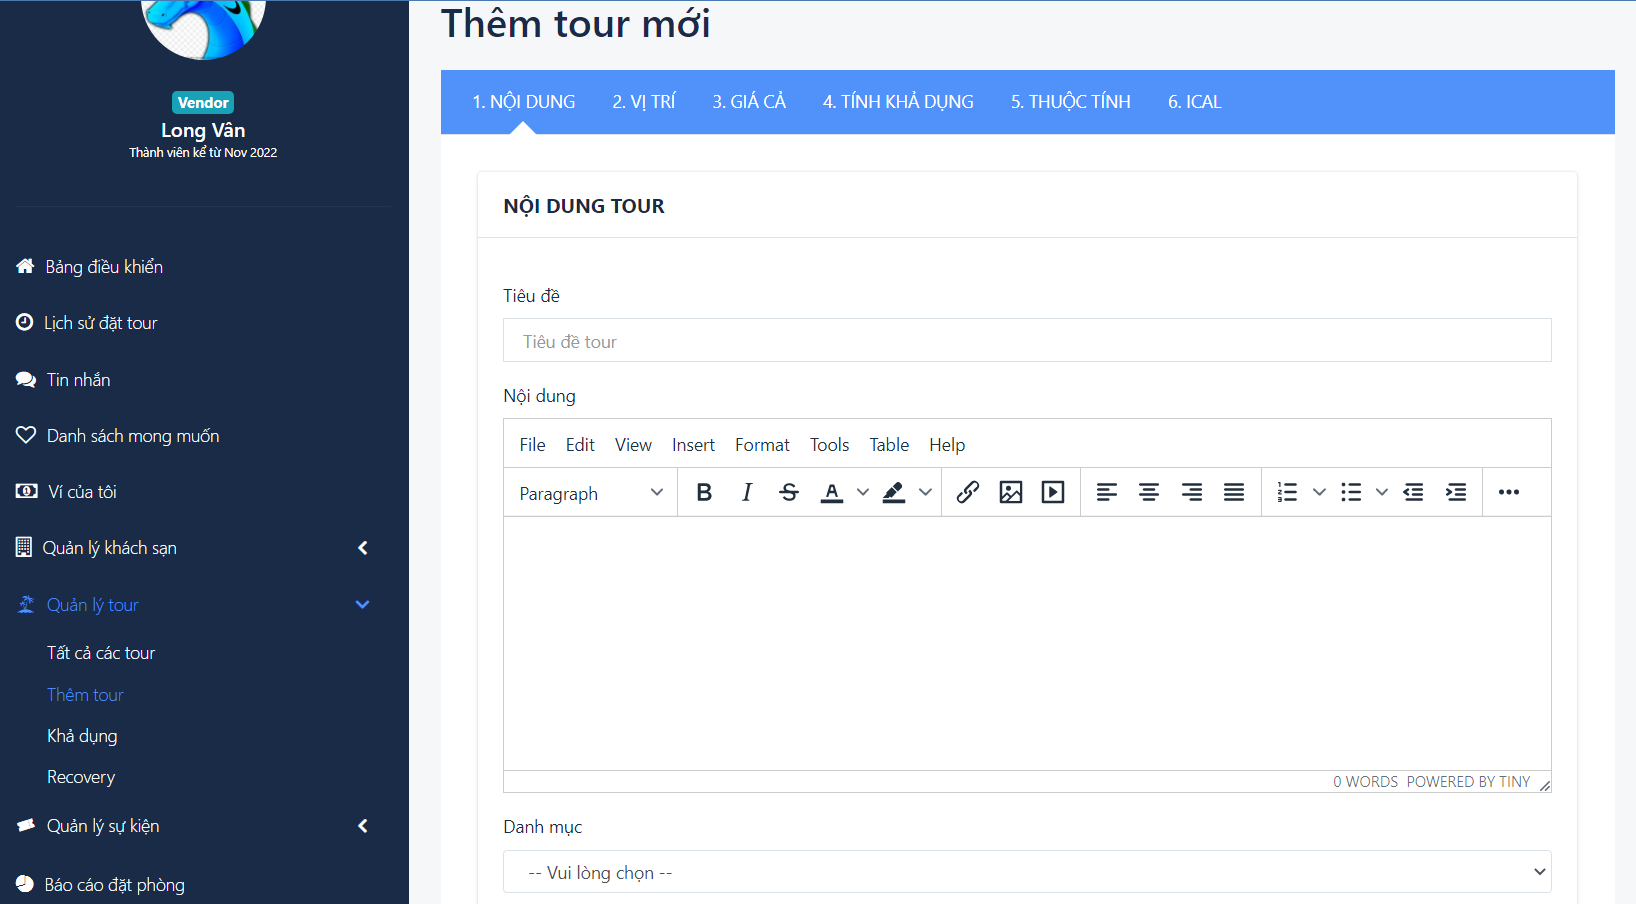The width and height of the screenshot is (1636, 904).
Task: Insert a bullet list
Action: [1351, 492]
